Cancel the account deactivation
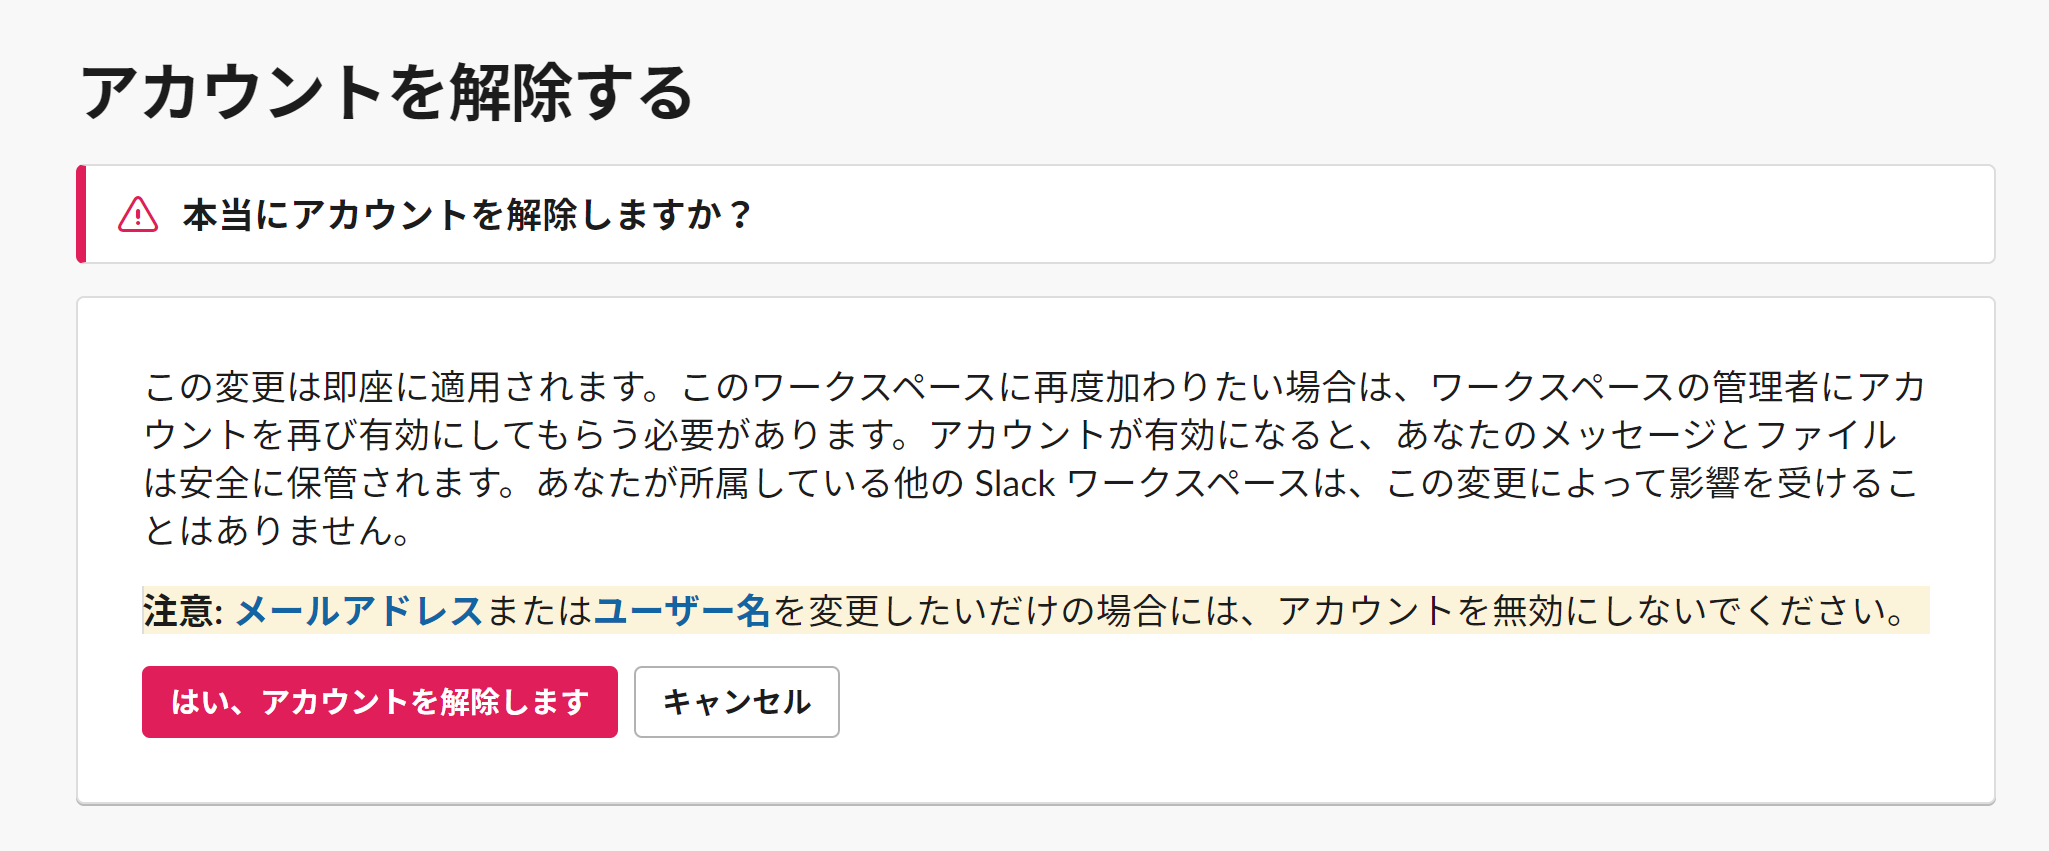This screenshot has height=851, width=2049. pos(735,703)
